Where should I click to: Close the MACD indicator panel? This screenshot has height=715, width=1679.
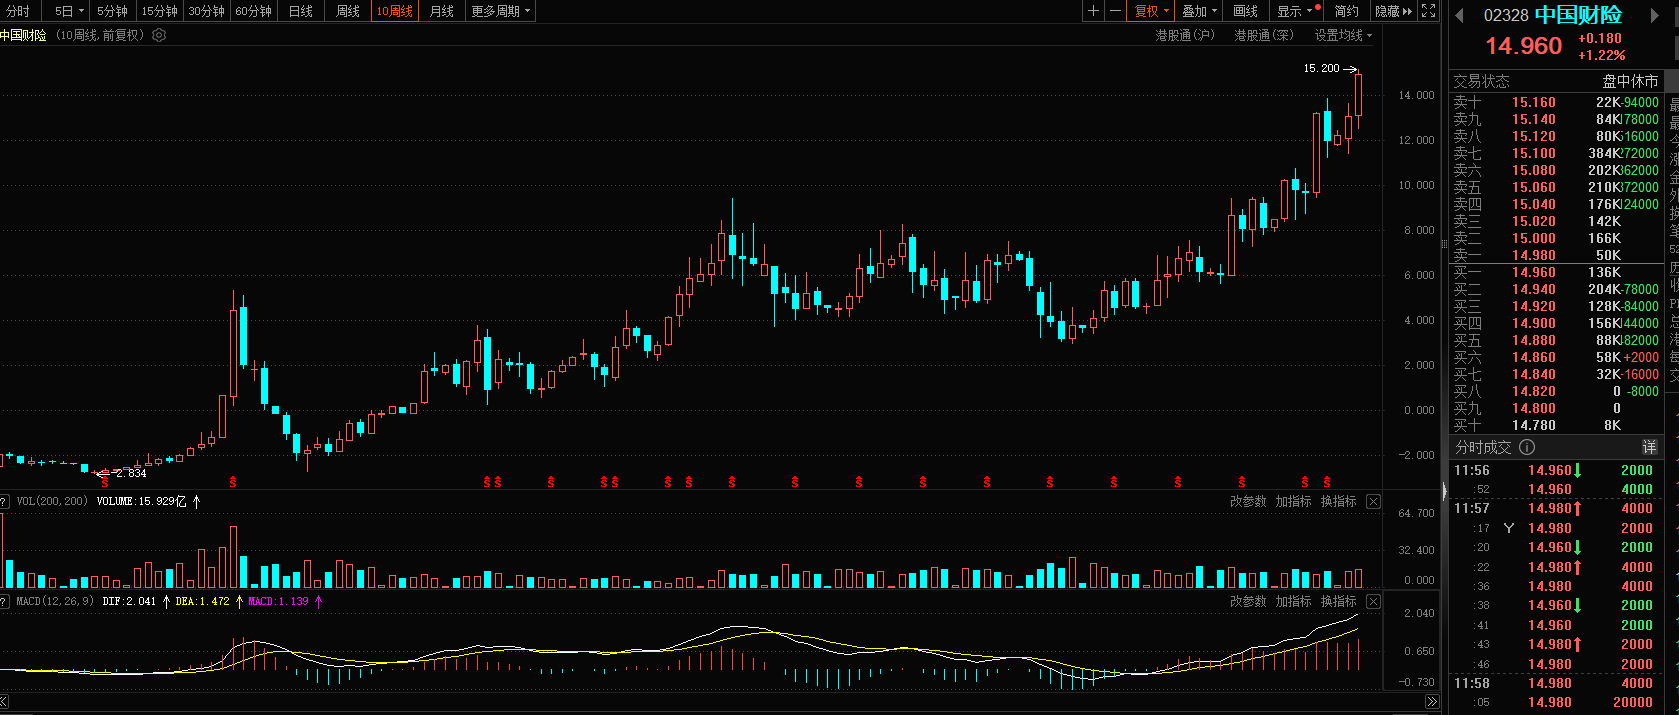click(1373, 601)
